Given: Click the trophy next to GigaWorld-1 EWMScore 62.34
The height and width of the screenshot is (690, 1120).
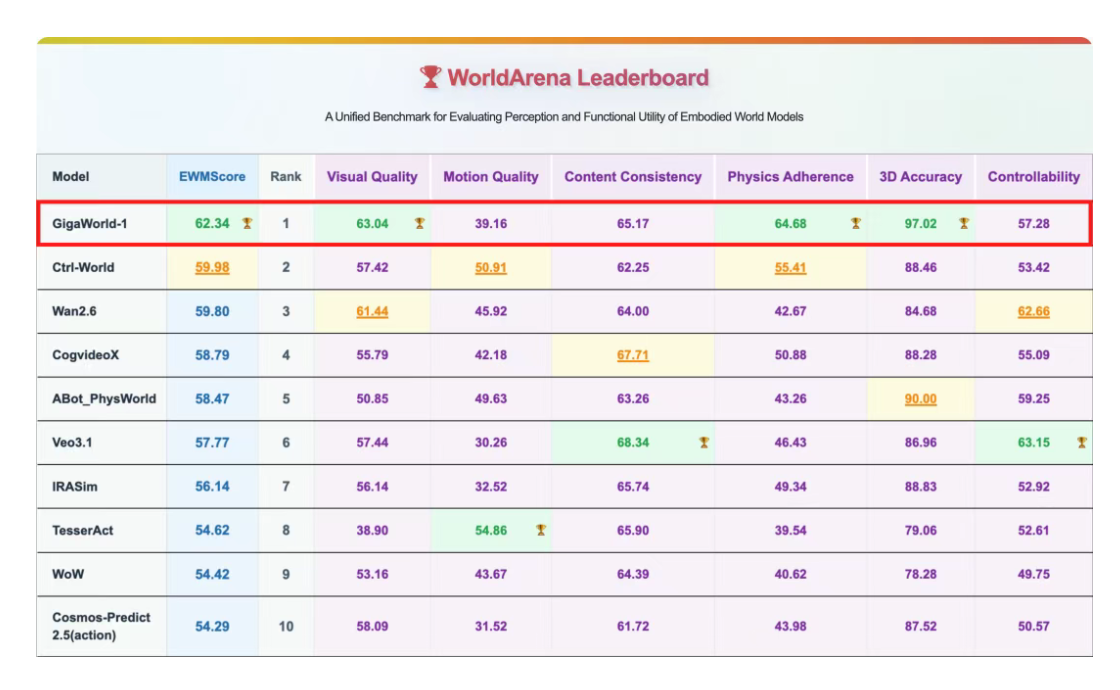Looking at the screenshot, I should 247,223.
